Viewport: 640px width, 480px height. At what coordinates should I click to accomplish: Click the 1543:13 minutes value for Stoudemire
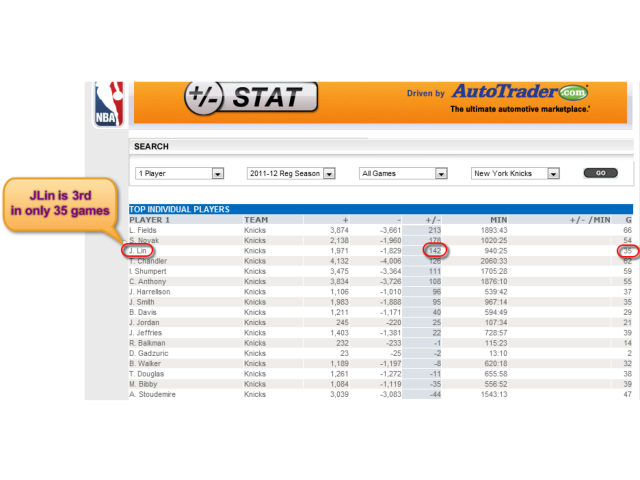click(x=494, y=394)
